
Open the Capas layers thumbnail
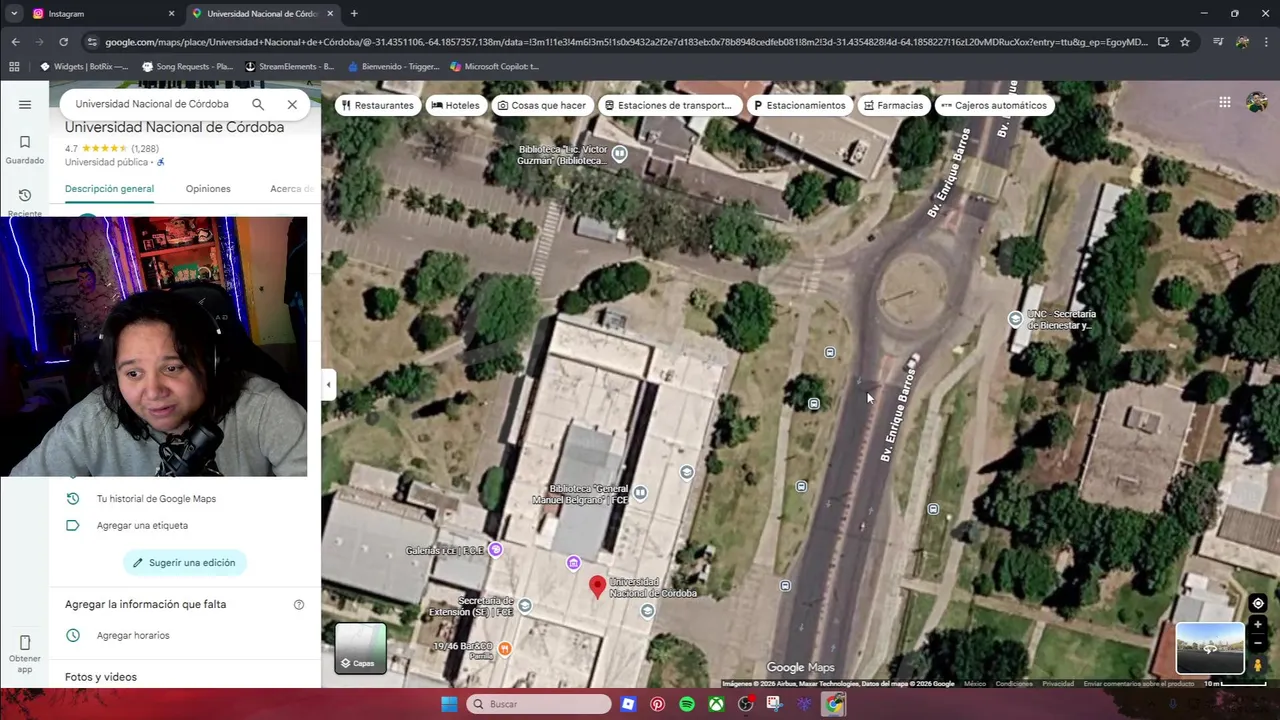pyautogui.click(x=360, y=648)
